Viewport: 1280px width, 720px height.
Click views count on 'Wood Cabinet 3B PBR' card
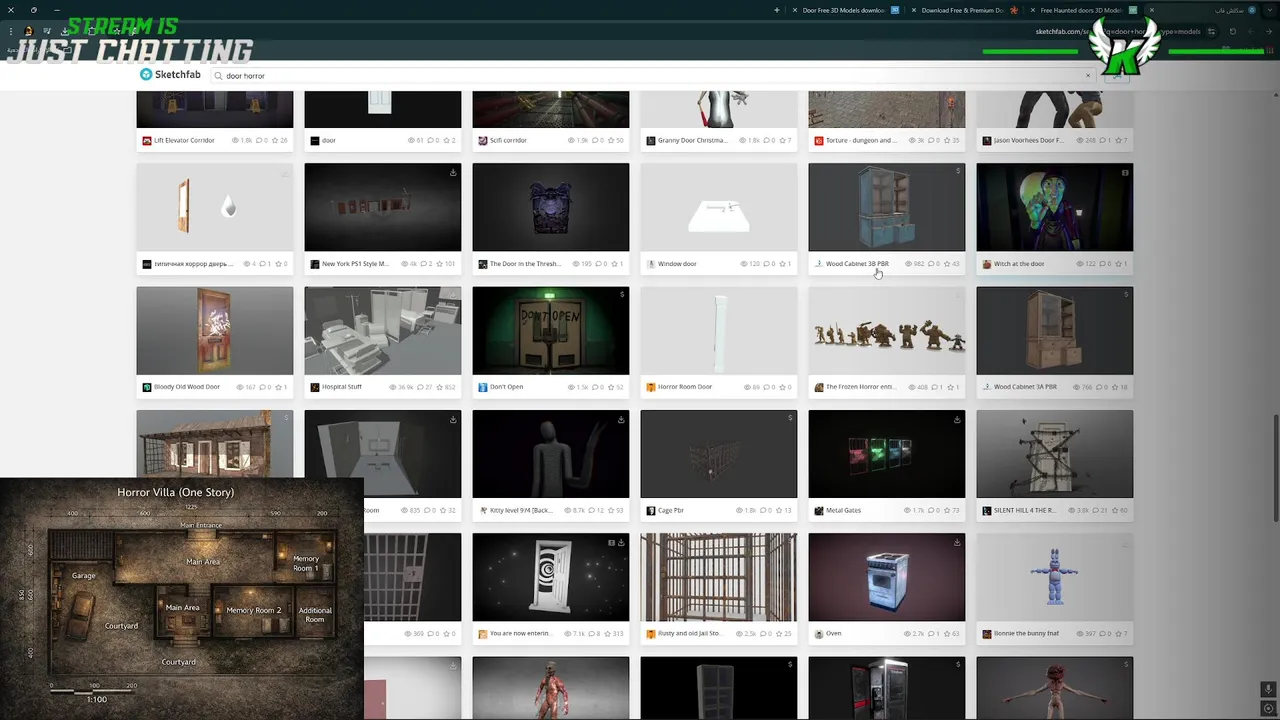(915, 264)
